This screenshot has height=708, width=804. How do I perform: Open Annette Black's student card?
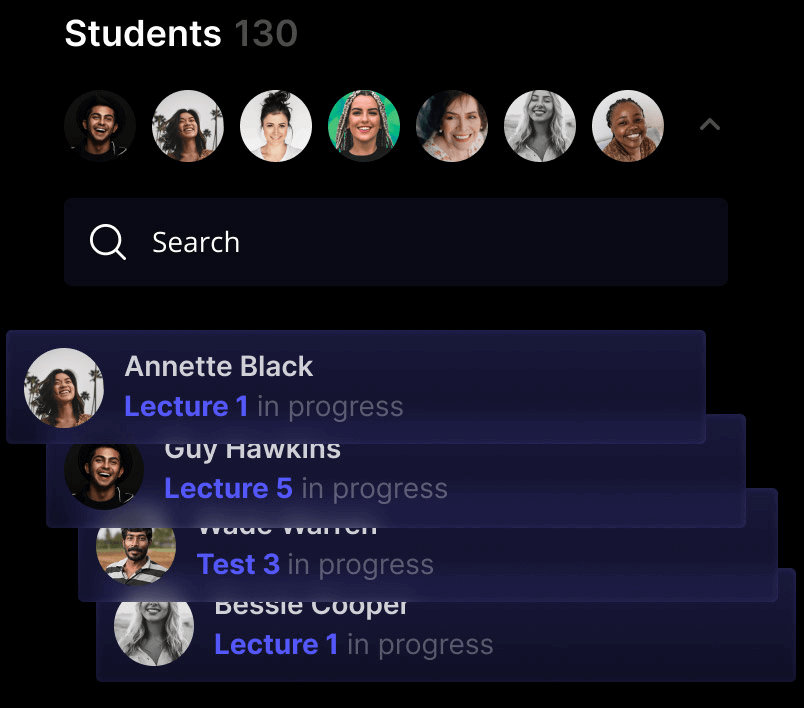click(x=356, y=387)
